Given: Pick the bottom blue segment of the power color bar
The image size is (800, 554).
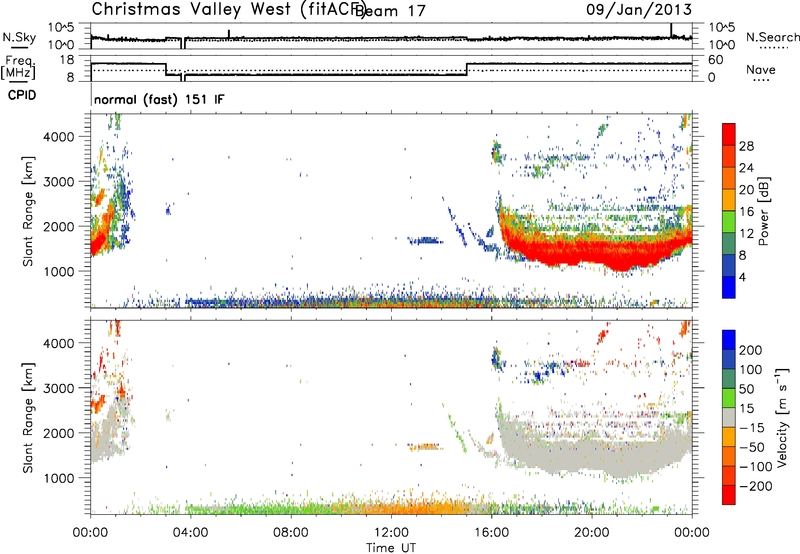Looking at the screenshot, I should [x=729, y=287].
